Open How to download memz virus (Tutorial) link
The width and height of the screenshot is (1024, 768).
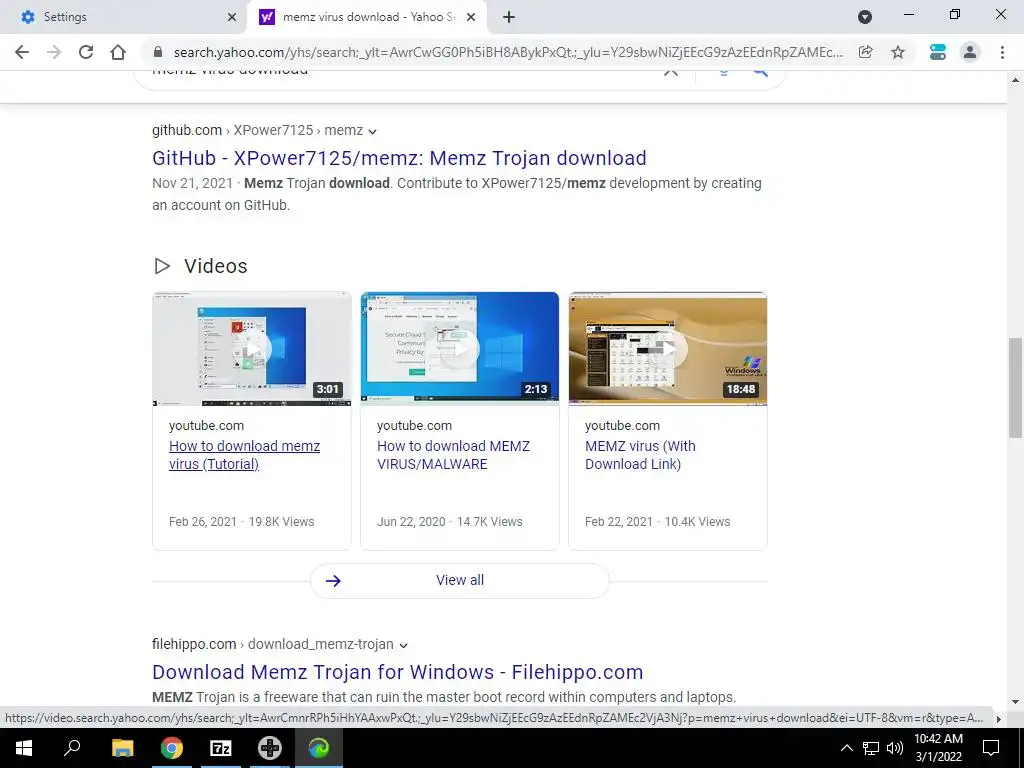point(244,455)
